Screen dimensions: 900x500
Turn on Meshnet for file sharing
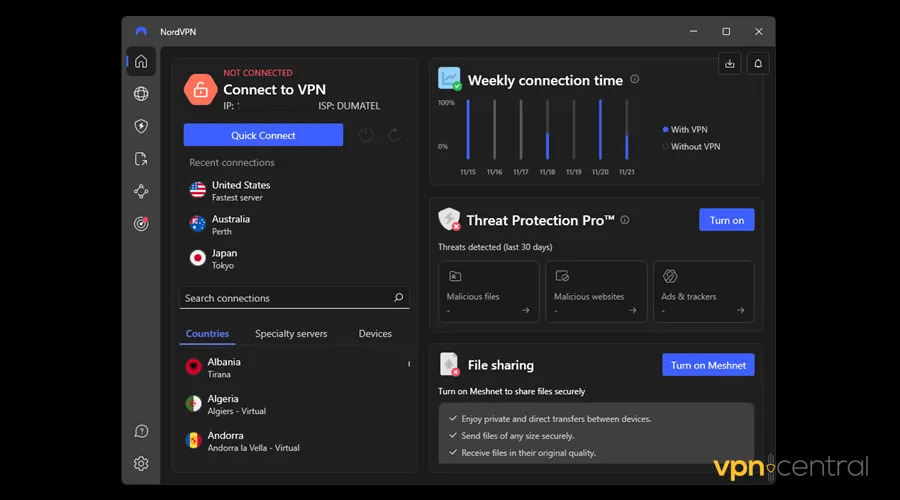tap(708, 365)
